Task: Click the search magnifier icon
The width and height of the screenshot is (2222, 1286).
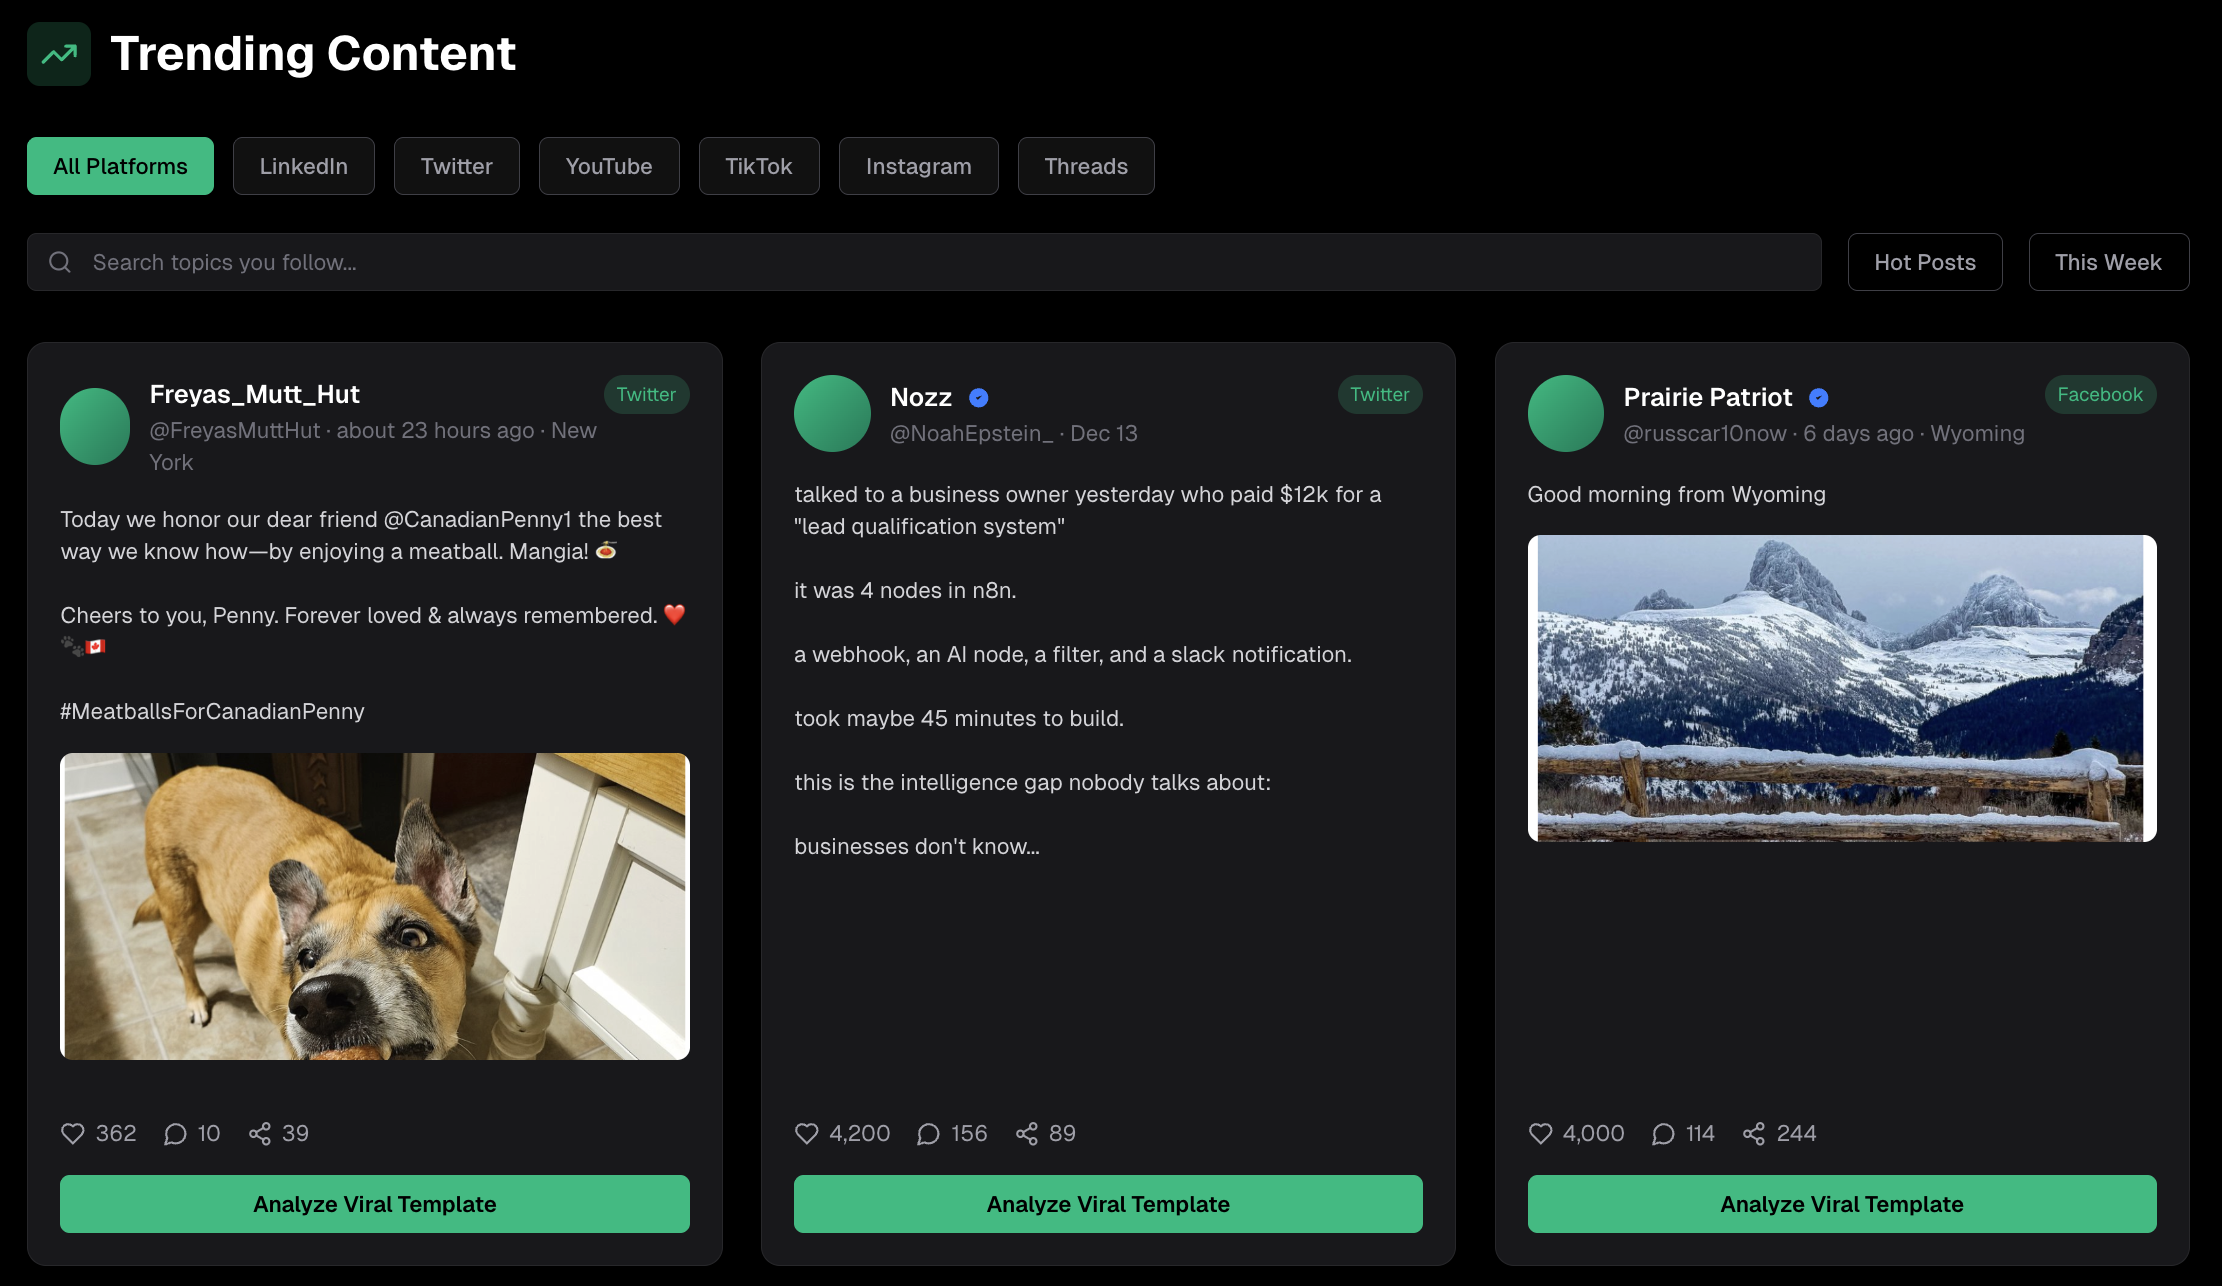Action: tap(60, 262)
